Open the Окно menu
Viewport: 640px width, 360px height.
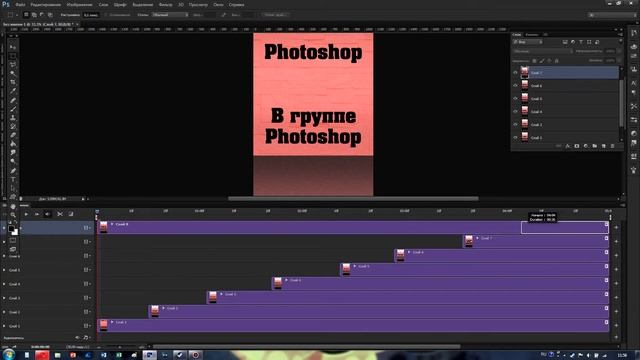click(x=218, y=4)
